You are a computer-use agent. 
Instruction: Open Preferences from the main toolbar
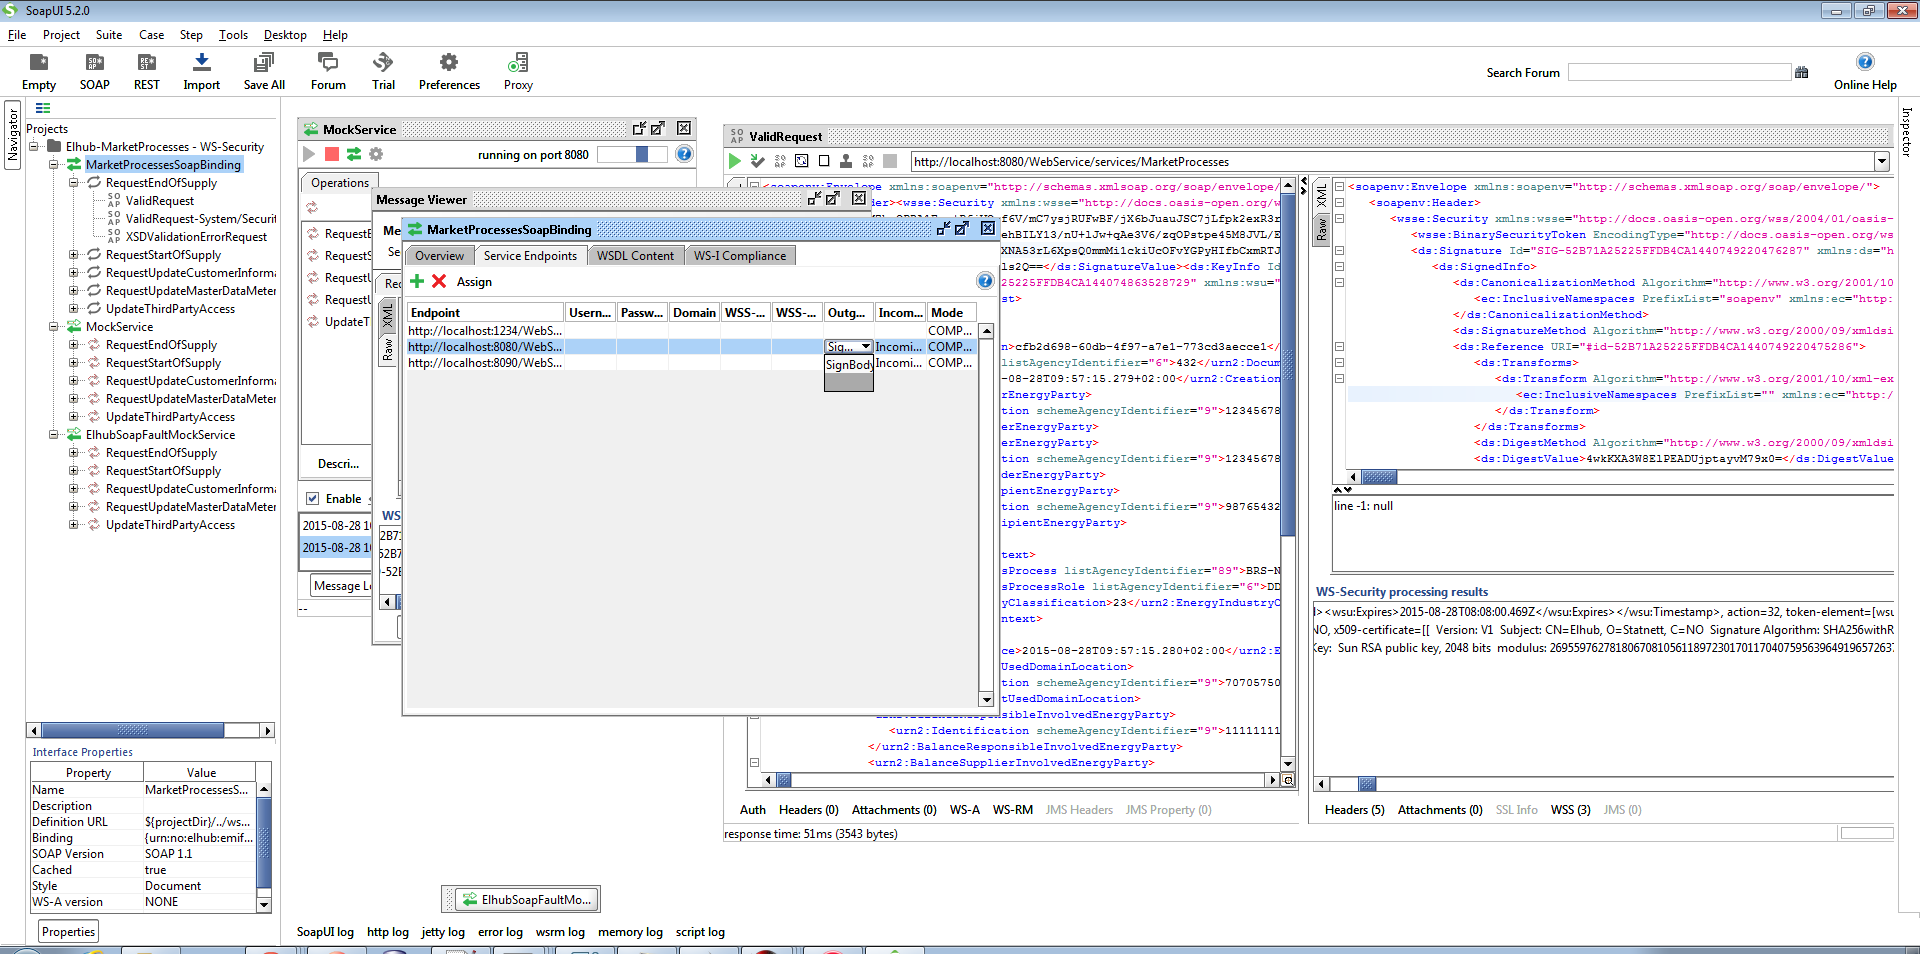point(449,63)
